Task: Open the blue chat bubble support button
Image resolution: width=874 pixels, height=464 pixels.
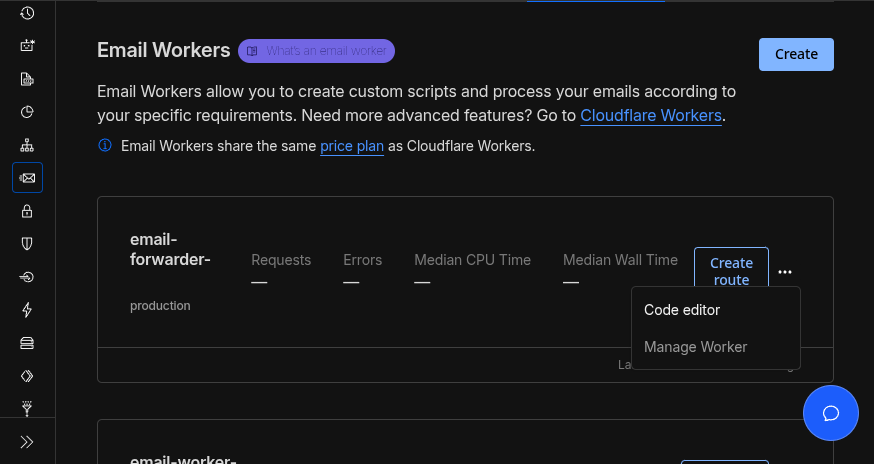Action: 830,413
